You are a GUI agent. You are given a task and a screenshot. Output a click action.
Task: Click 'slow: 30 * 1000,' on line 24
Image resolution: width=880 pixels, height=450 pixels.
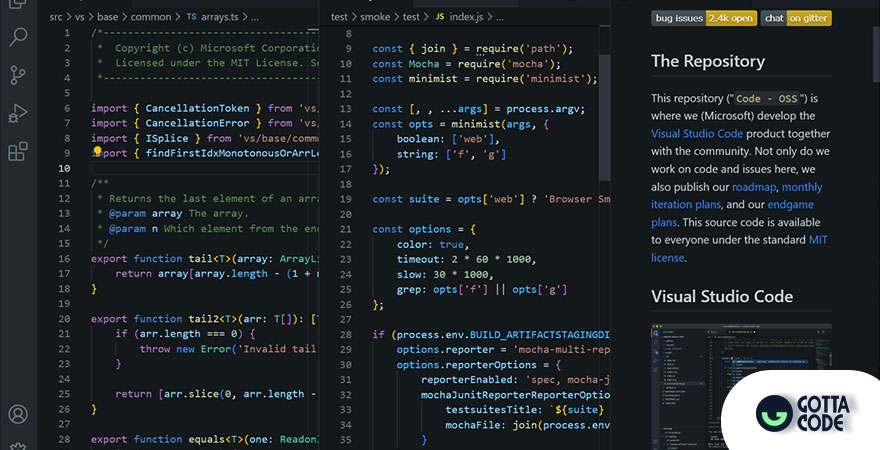(445, 274)
